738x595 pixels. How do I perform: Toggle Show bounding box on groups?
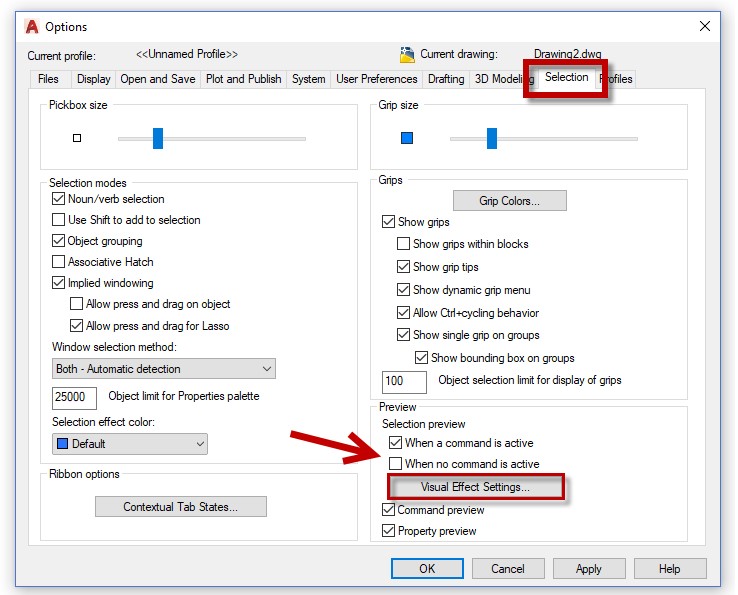click(x=421, y=358)
